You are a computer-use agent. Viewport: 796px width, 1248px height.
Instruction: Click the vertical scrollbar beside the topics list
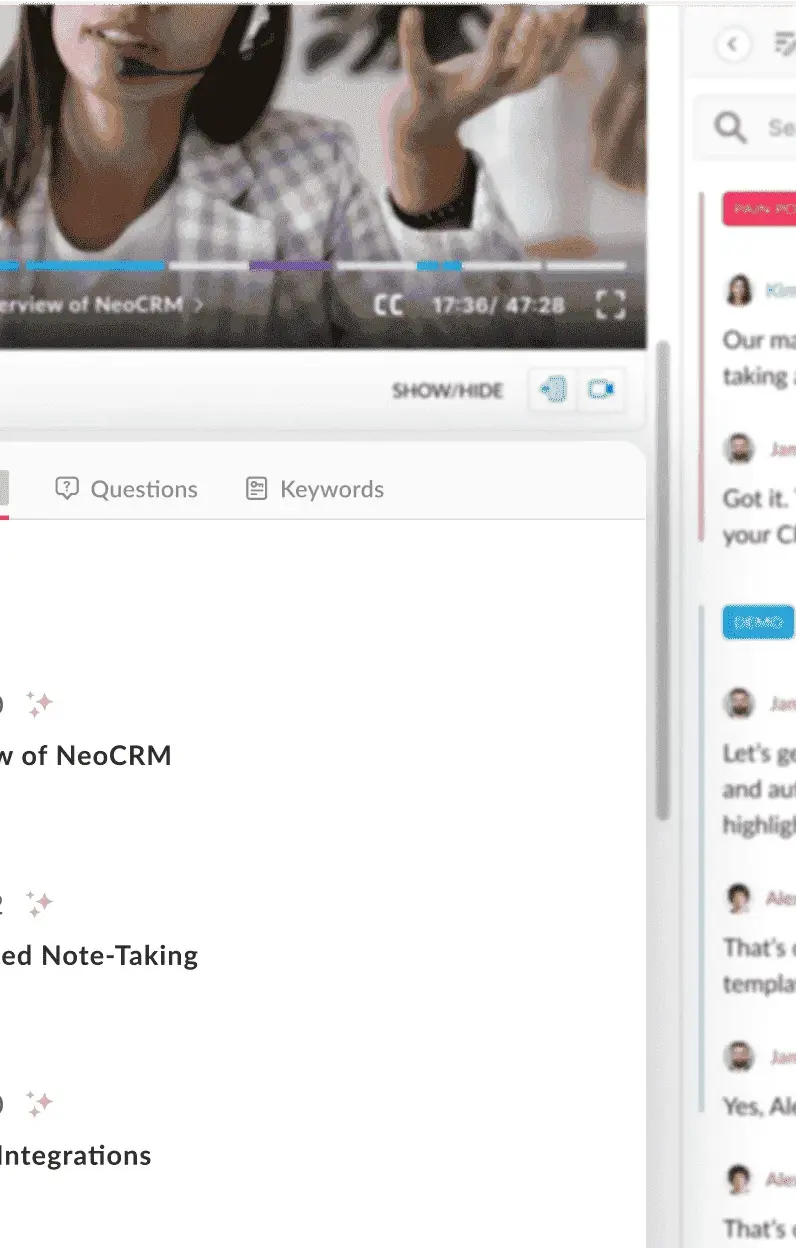pos(662,580)
